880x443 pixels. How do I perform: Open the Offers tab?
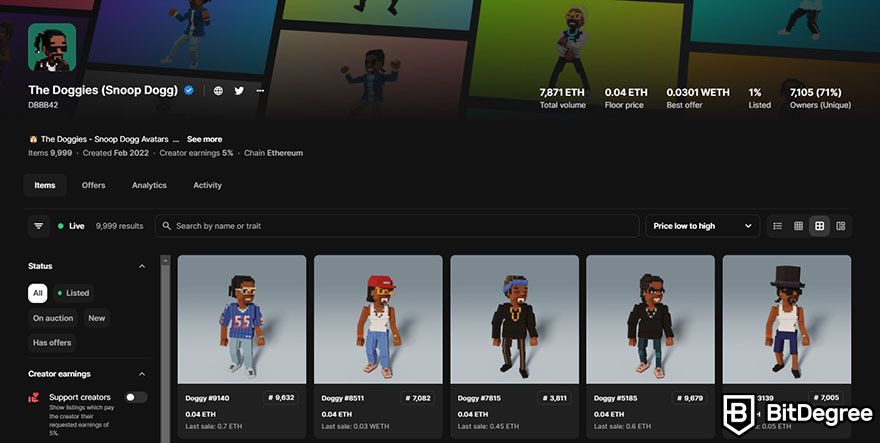(93, 185)
